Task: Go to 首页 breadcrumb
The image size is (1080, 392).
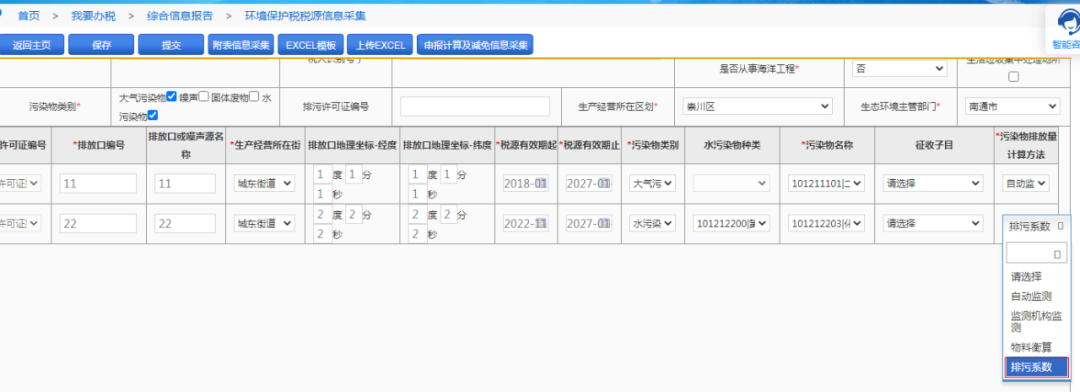Action: coord(29,15)
